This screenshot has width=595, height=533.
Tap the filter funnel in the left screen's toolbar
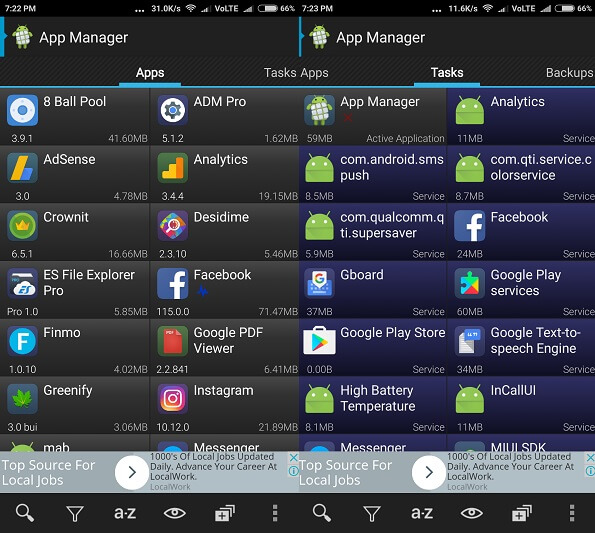click(75, 514)
